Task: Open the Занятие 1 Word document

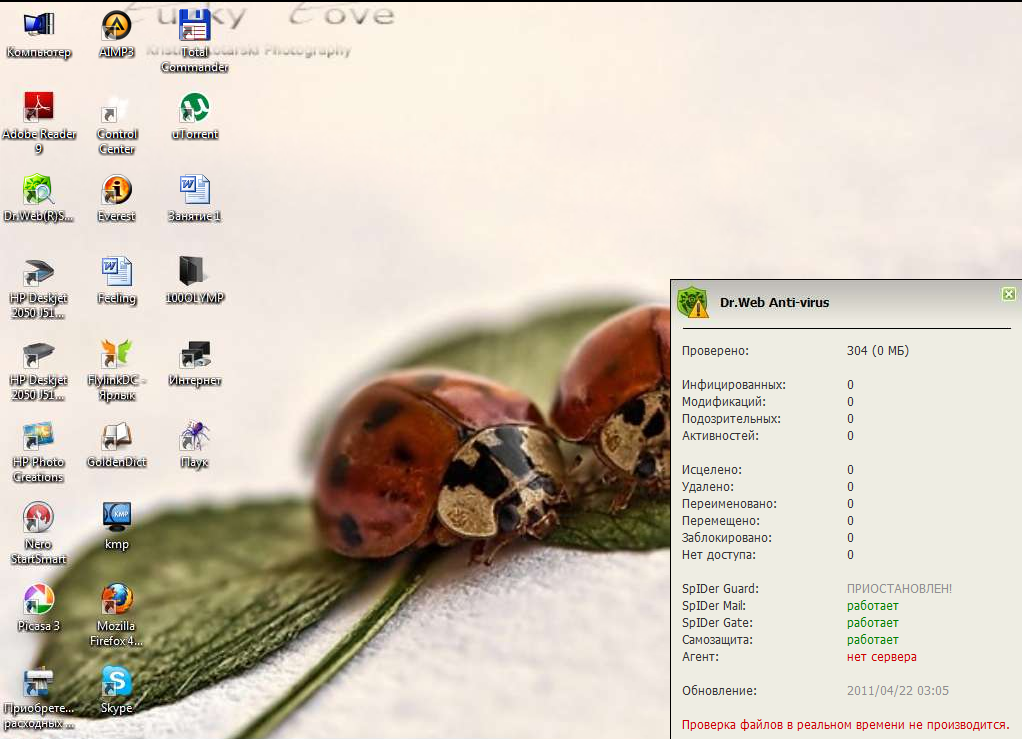Action: tap(195, 189)
